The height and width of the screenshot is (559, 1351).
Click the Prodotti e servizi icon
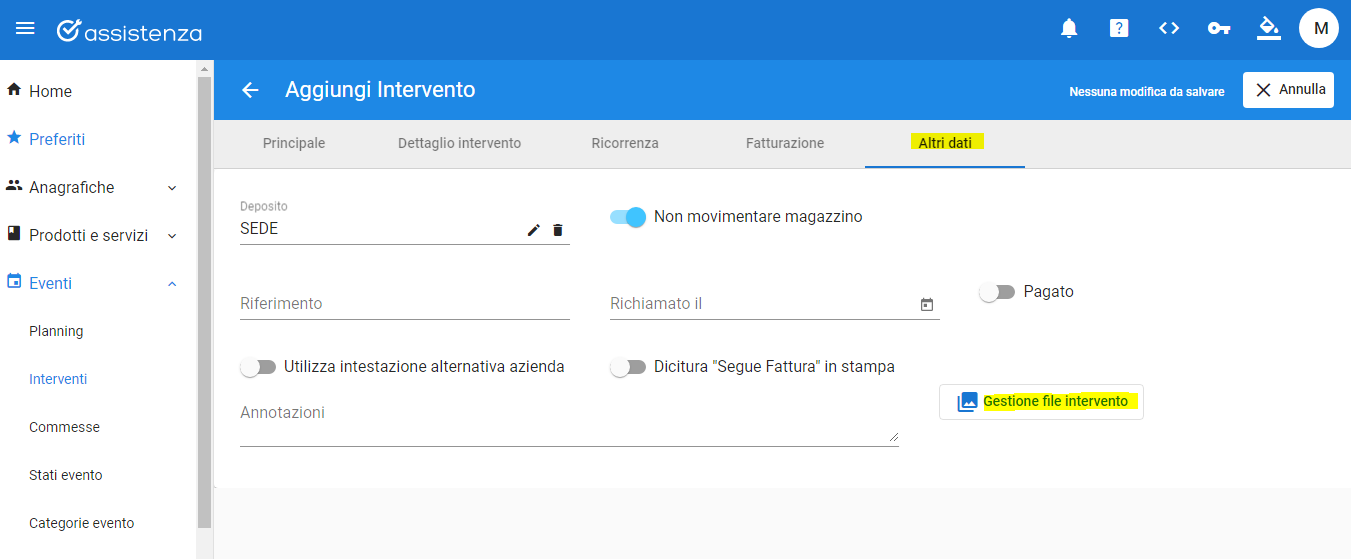click(14, 234)
